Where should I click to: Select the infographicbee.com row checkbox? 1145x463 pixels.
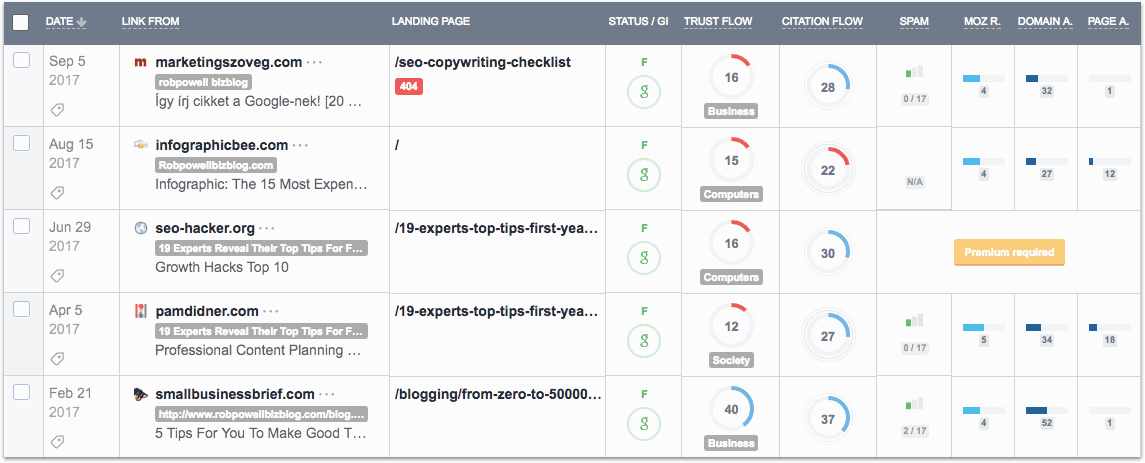(22, 143)
